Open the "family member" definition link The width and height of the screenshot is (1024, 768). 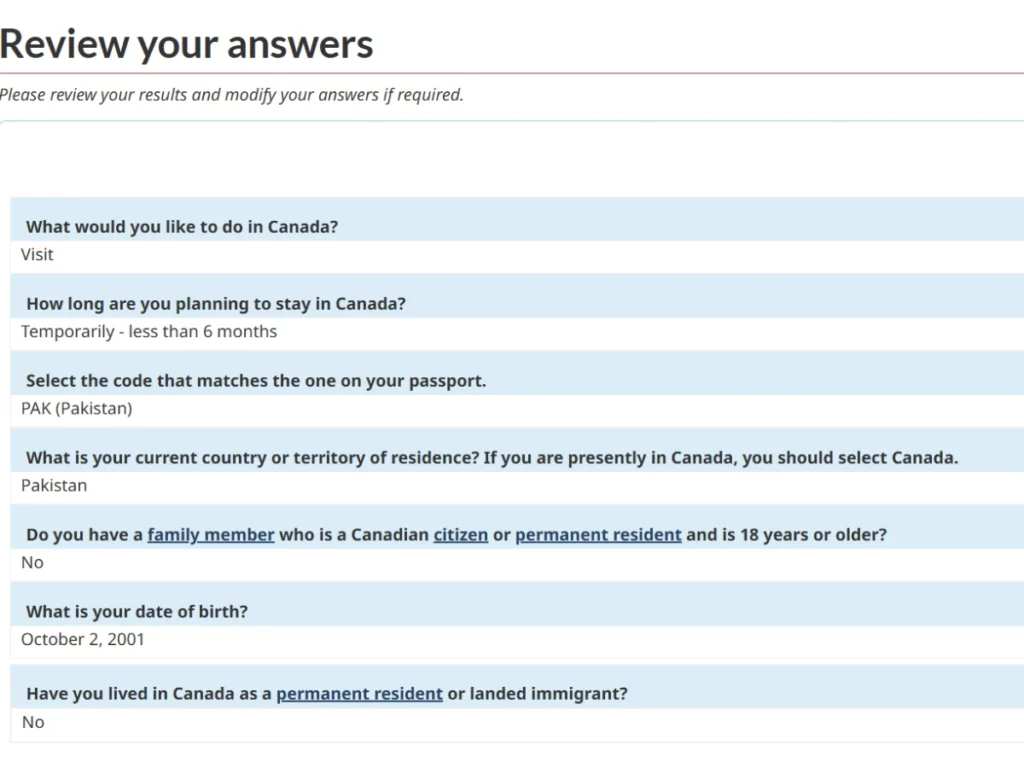[x=210, y=534]
